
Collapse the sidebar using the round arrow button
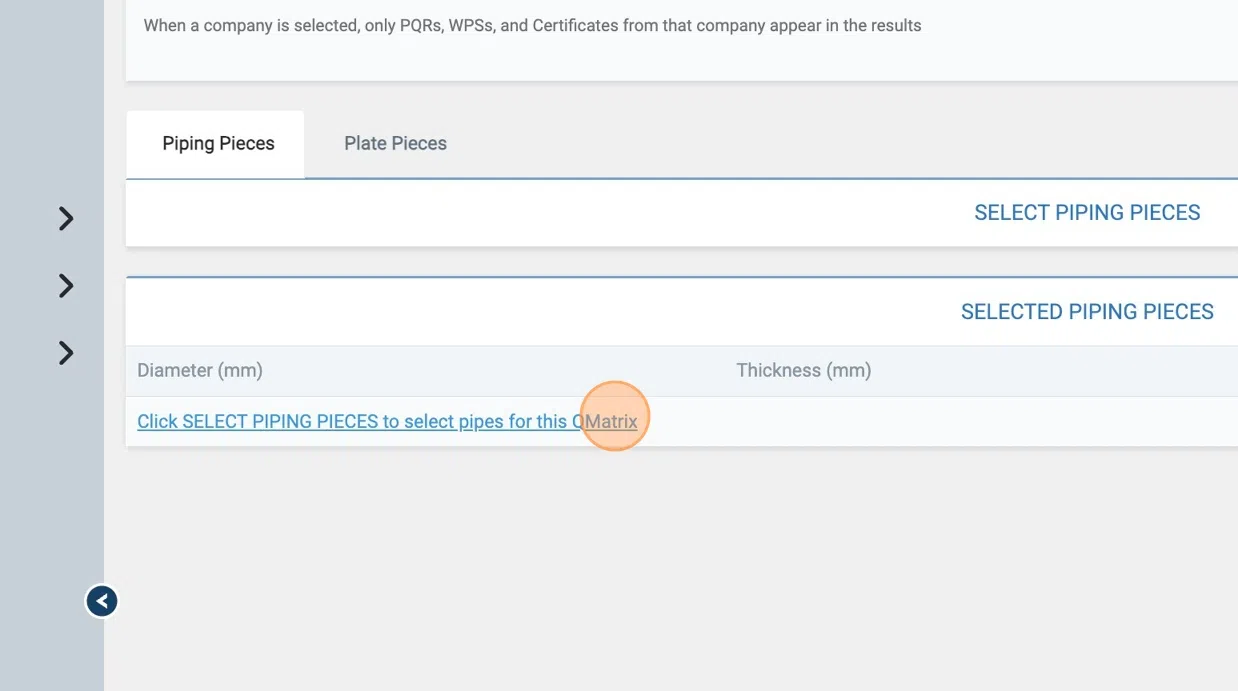(x=102, y=601)
